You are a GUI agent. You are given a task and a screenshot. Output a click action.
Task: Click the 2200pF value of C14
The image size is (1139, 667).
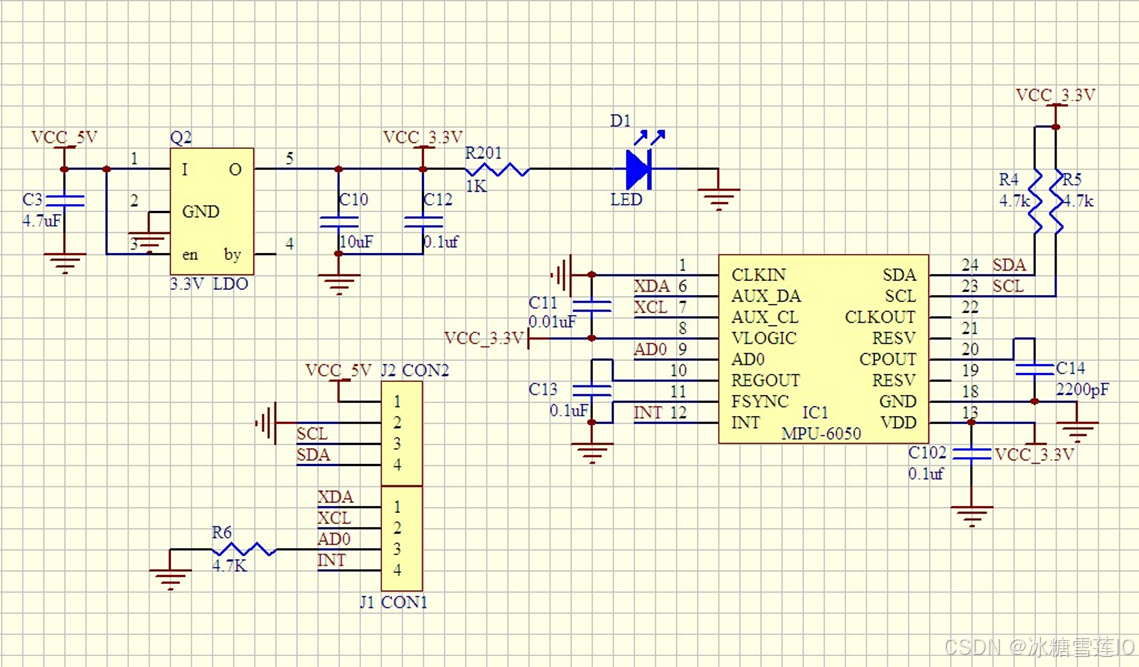(x=1082, y=389)
